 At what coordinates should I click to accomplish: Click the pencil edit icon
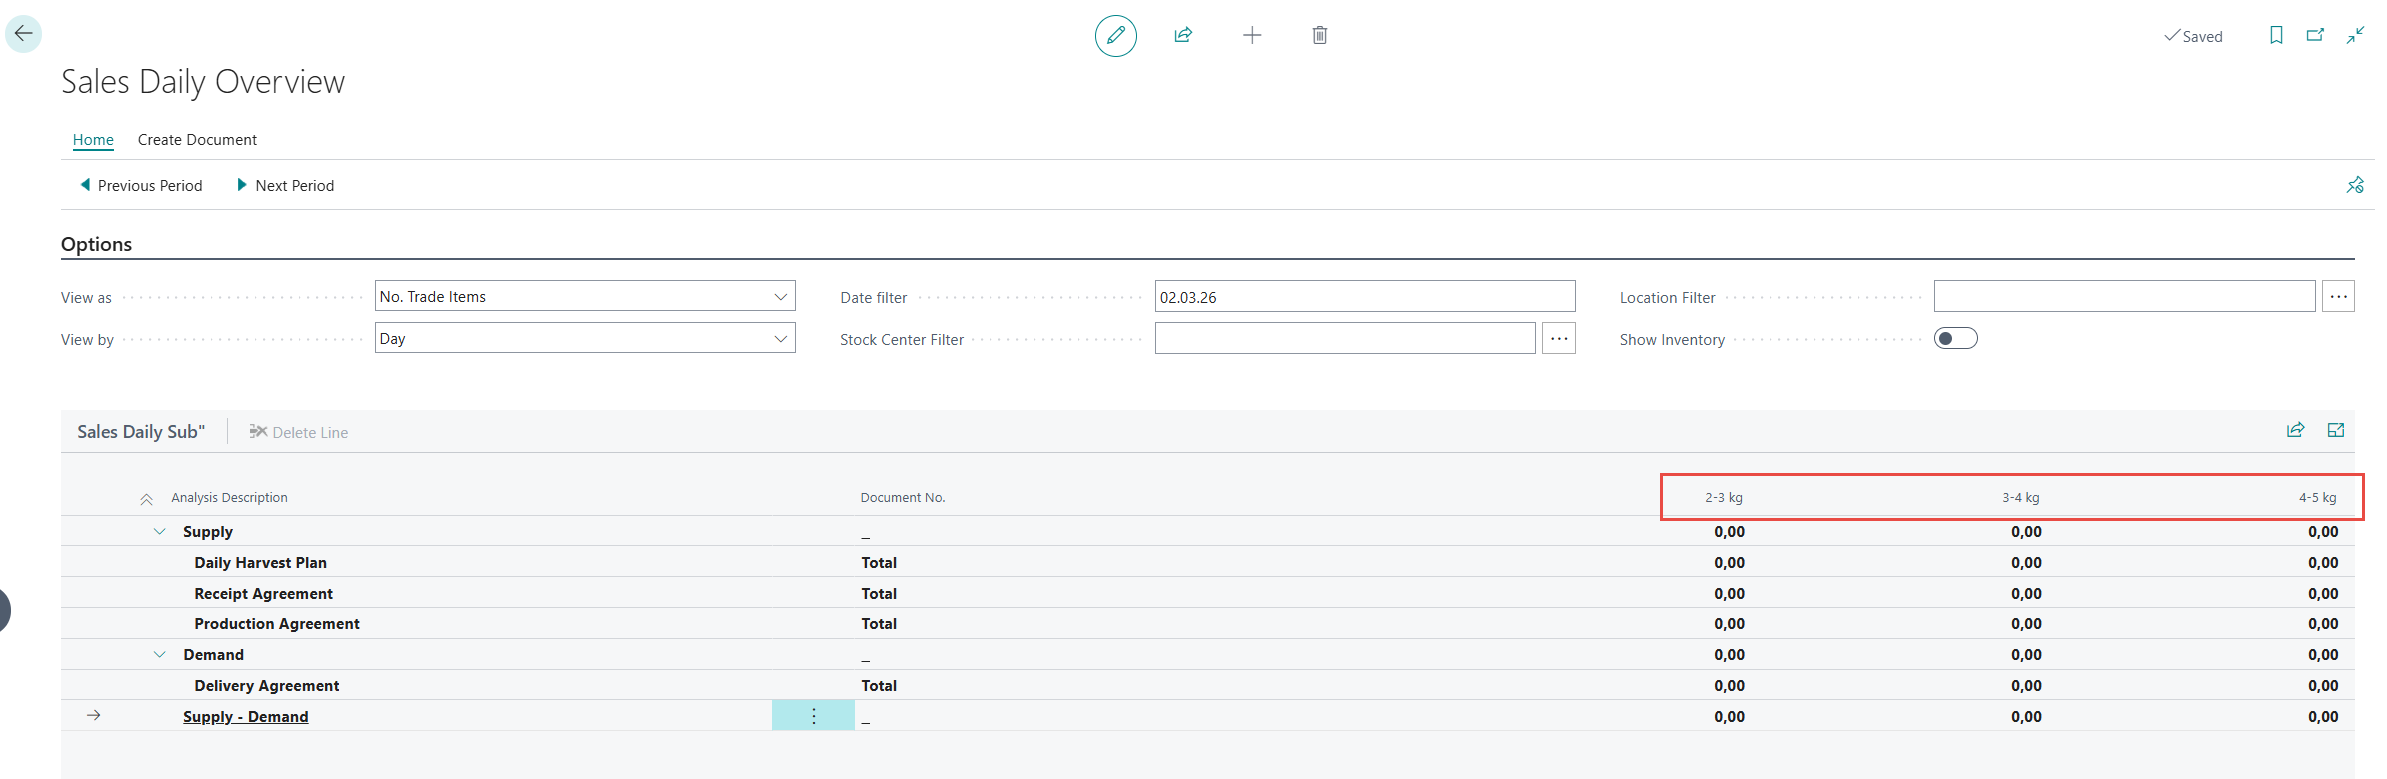pyautogui.click(x=1115, y=36)
